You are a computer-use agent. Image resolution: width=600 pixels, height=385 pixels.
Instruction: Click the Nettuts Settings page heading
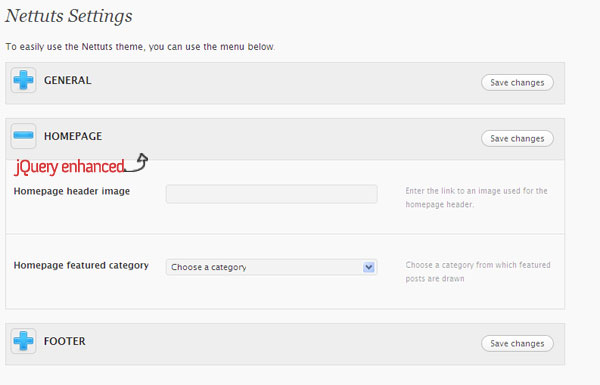(x=69, y=16)
